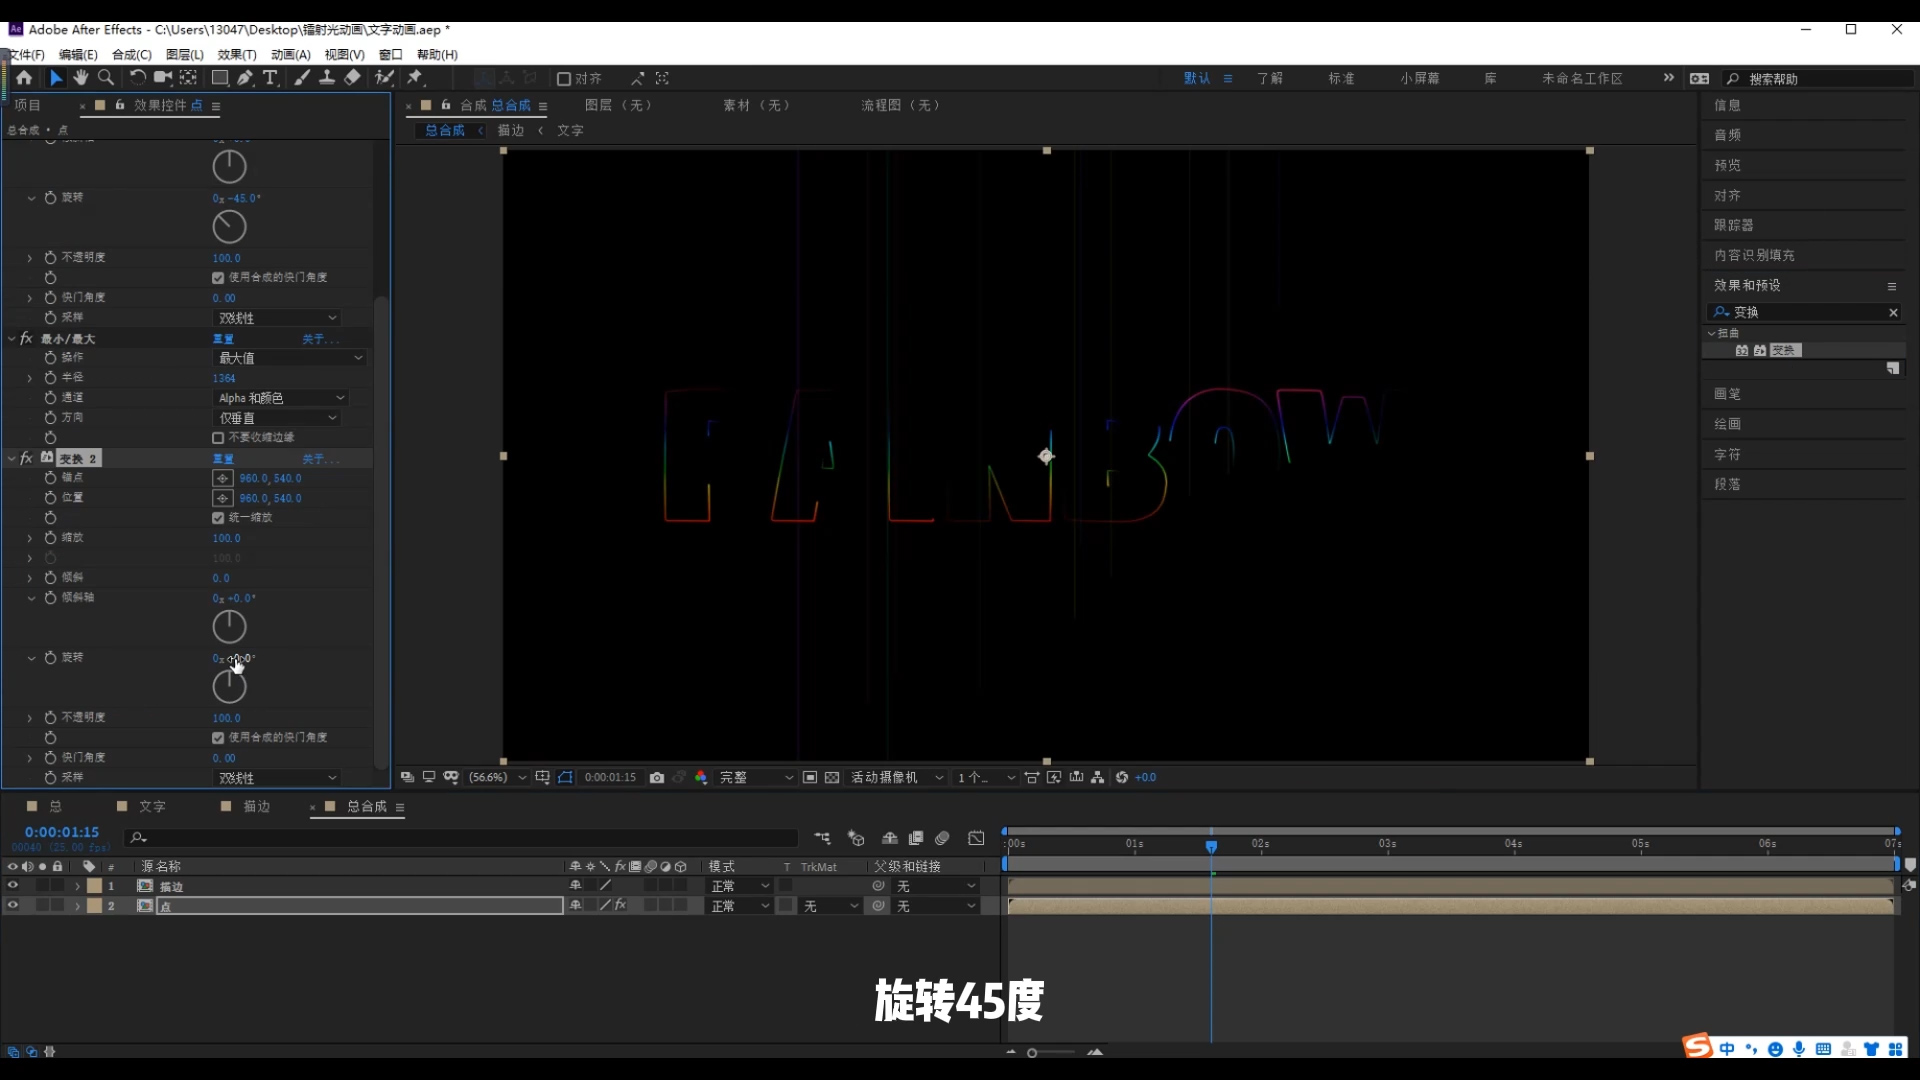Select the Puppet Pin tool

[x=415, y=78]
